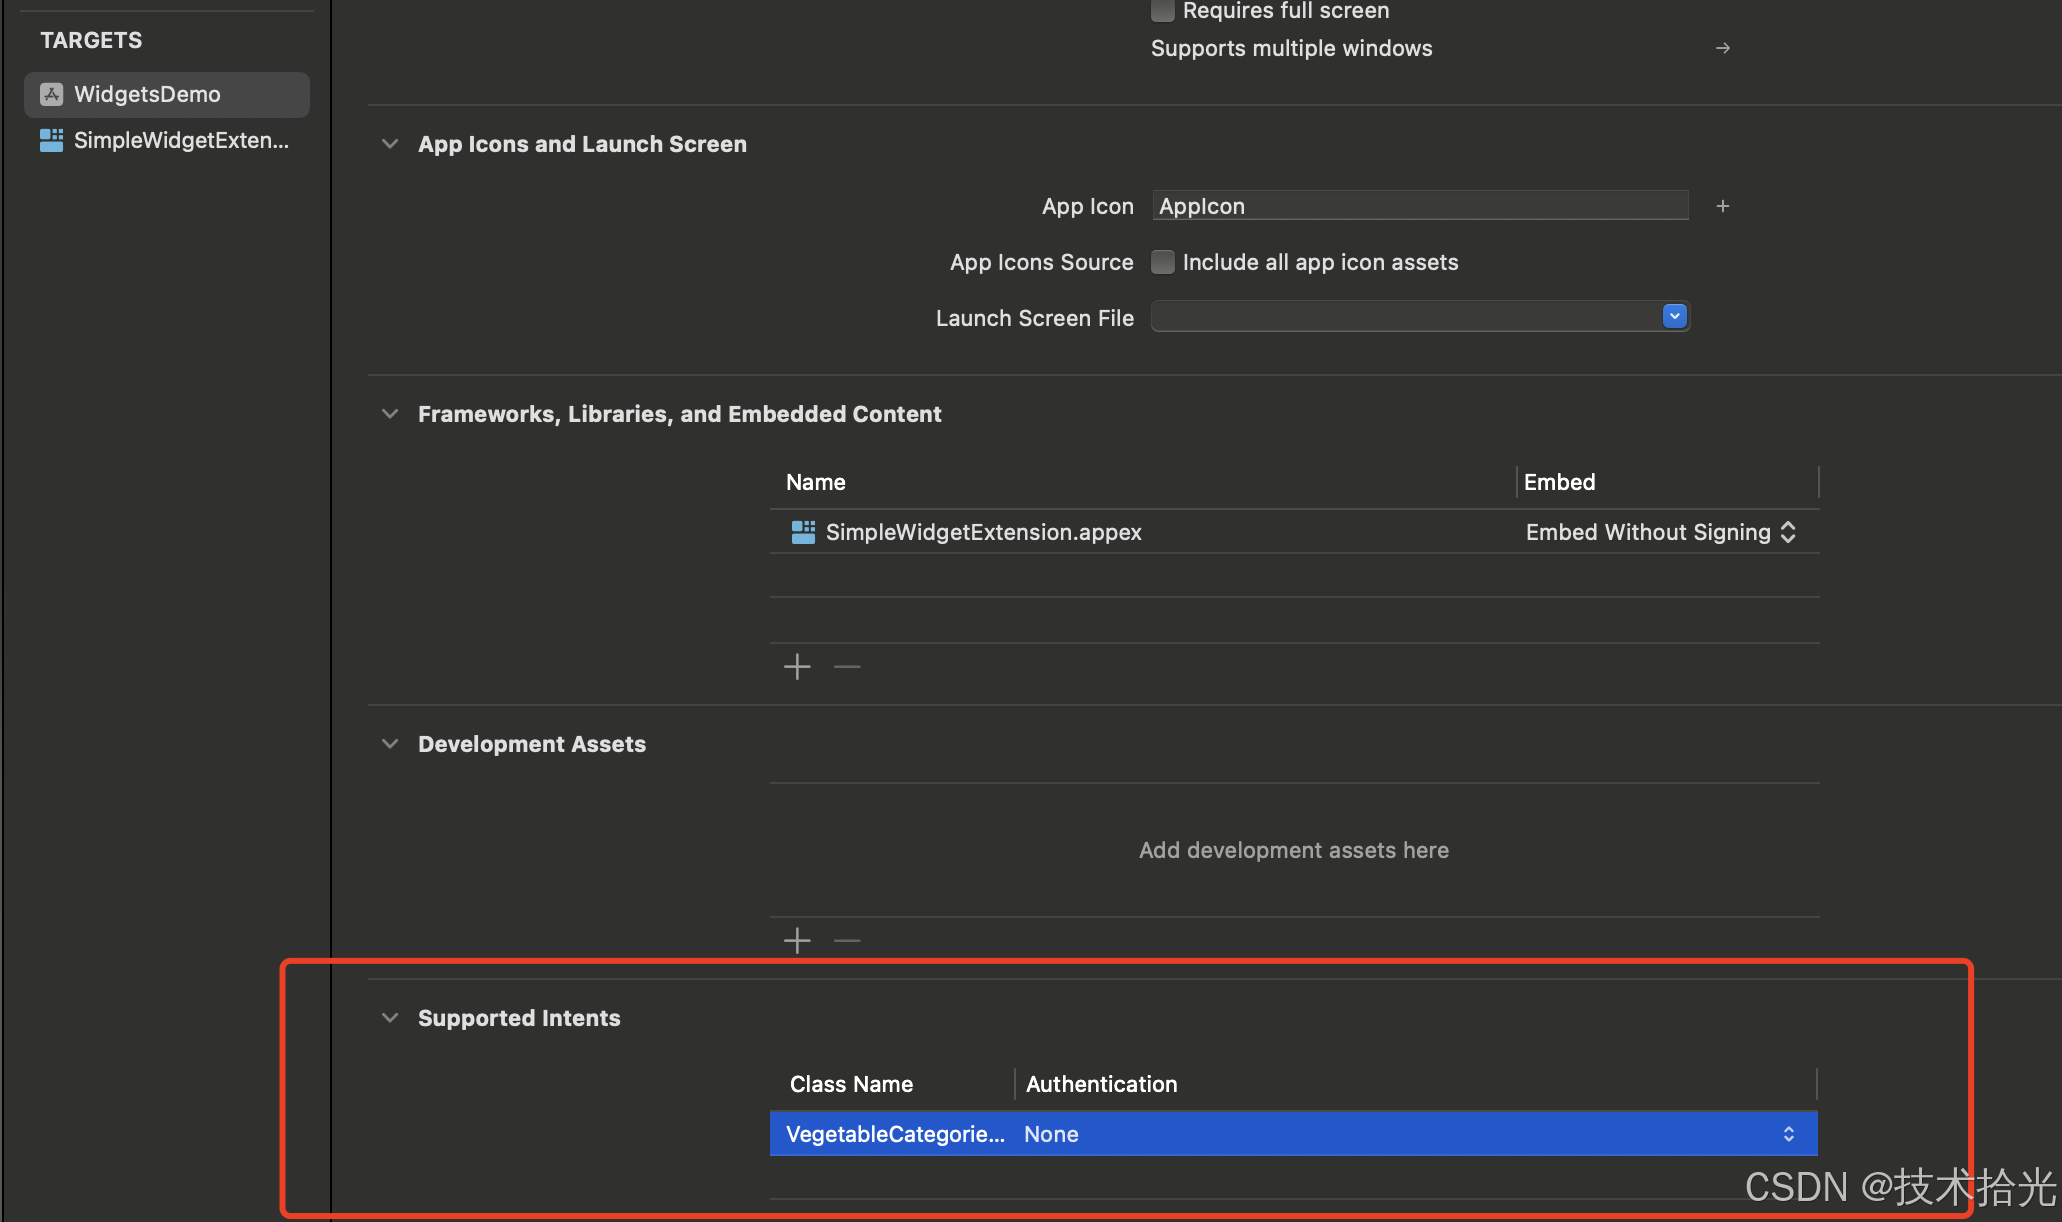The height and width of the screenshot is (1222, 2062).
Task: Add a development asset with plus button
Action: click(x=797, y=941)
